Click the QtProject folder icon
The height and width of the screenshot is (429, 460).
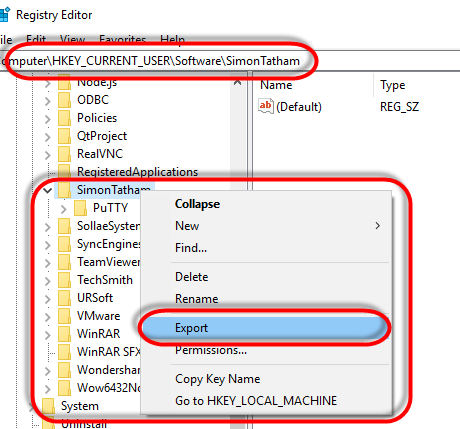click(x=64, y=136)
